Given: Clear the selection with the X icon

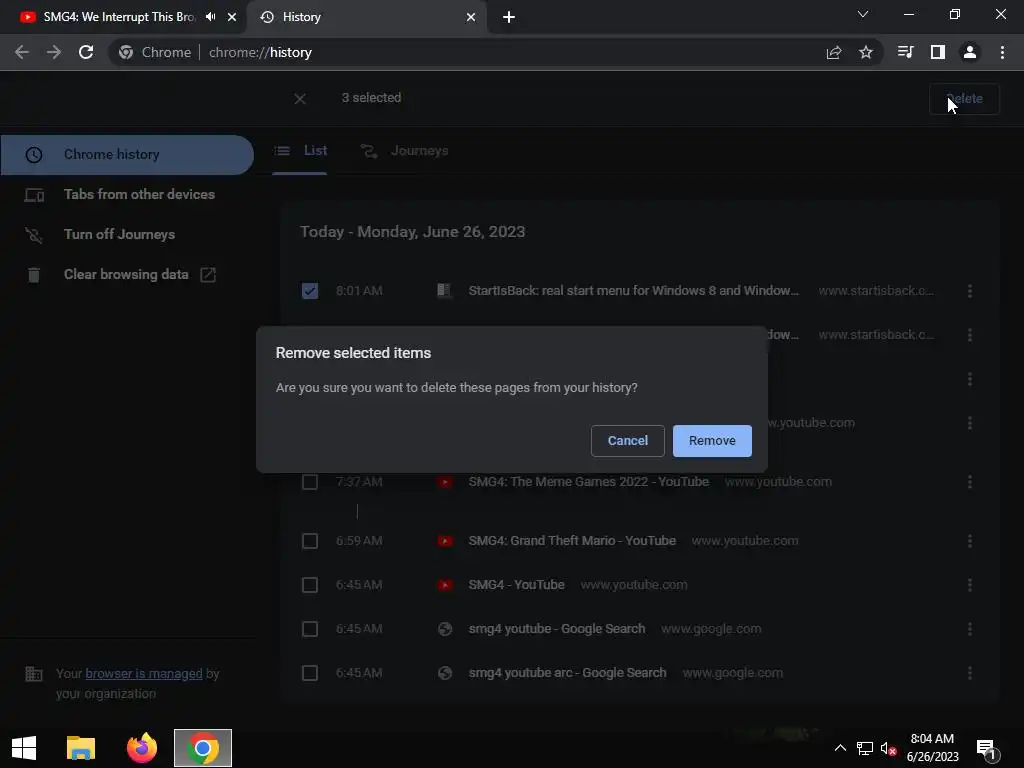Looking at the screenshot, I should click(300, 99).
